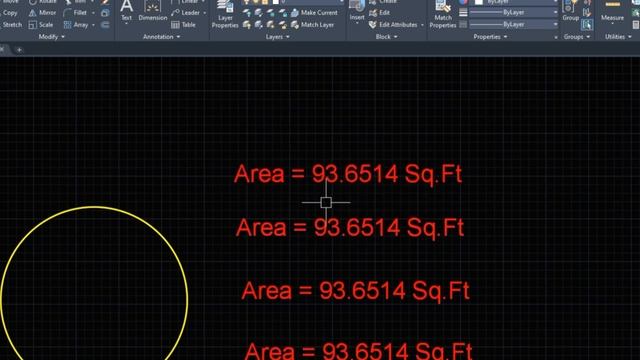
Task: Open the Array dropdown arrow
Action: point(93,25)
